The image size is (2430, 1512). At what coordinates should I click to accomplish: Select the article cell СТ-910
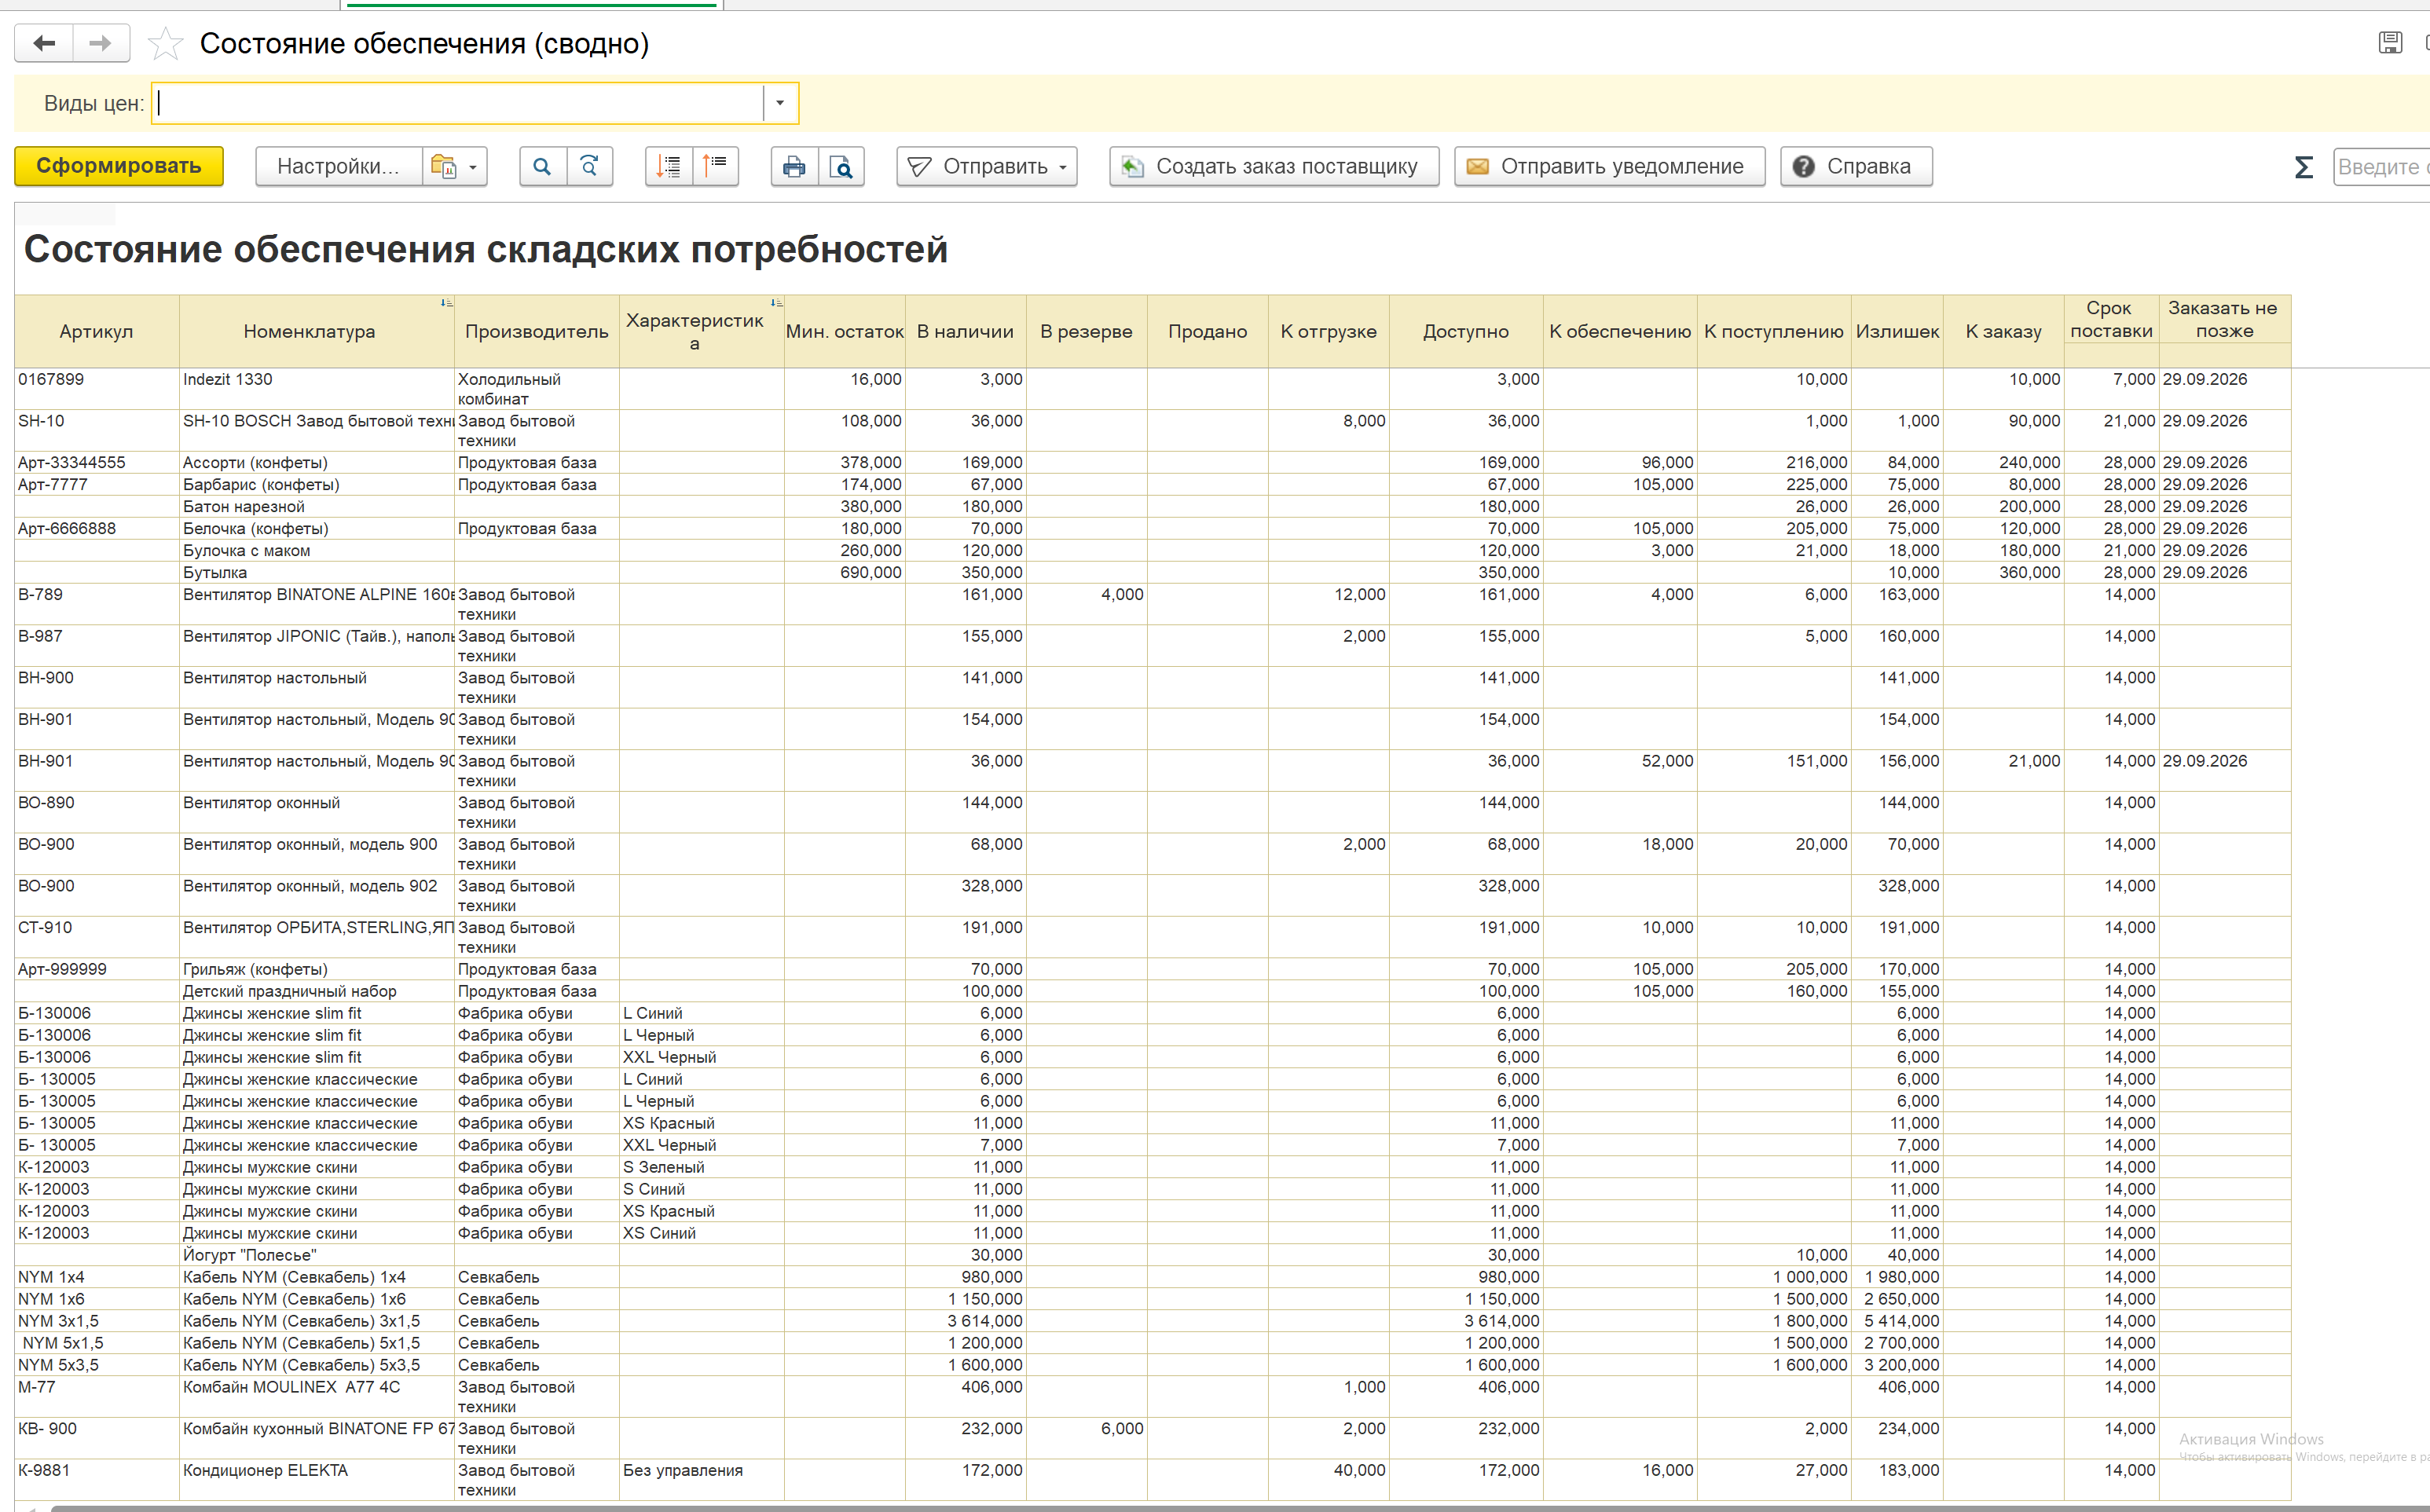(97, 937)
